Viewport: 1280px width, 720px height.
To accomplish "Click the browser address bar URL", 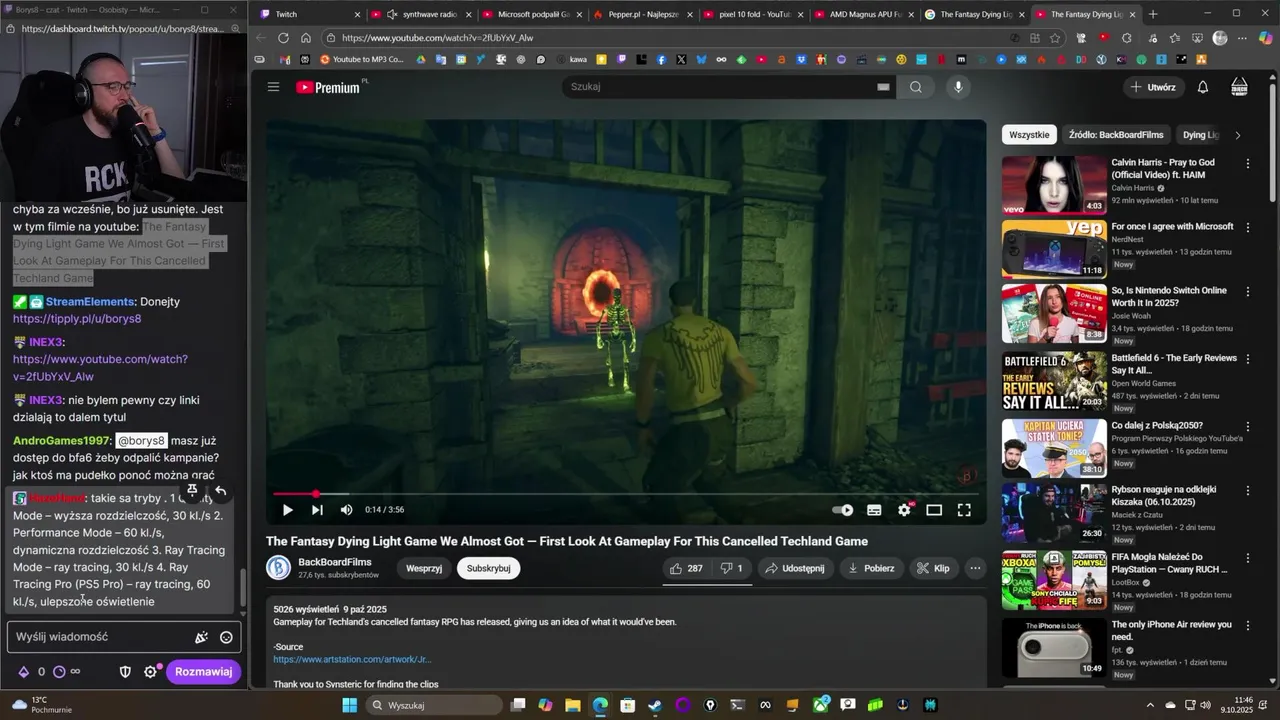I will pyautogui.click(x=437, y=38).
